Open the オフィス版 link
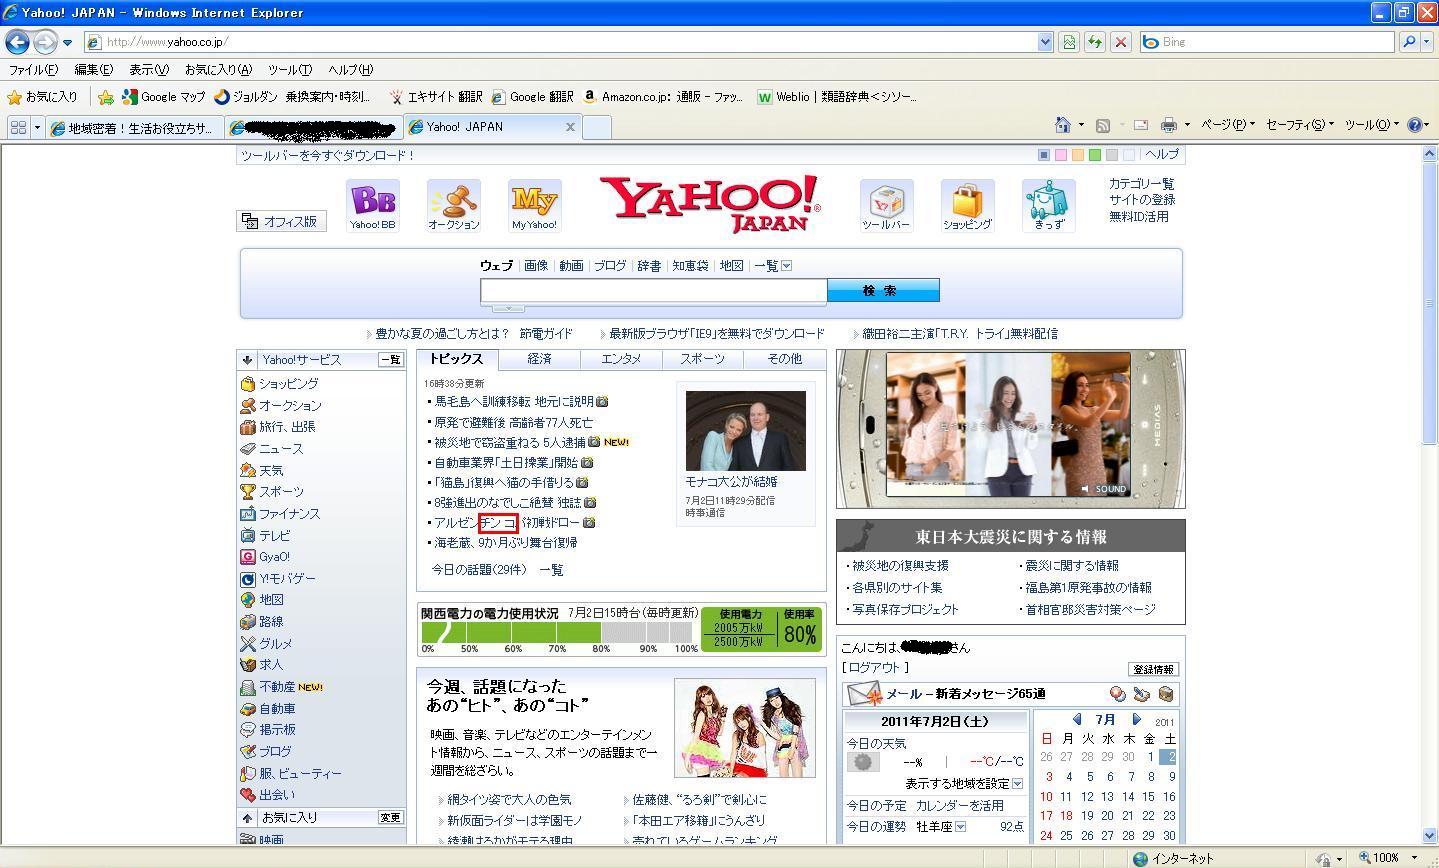 [x=282, y=222]
